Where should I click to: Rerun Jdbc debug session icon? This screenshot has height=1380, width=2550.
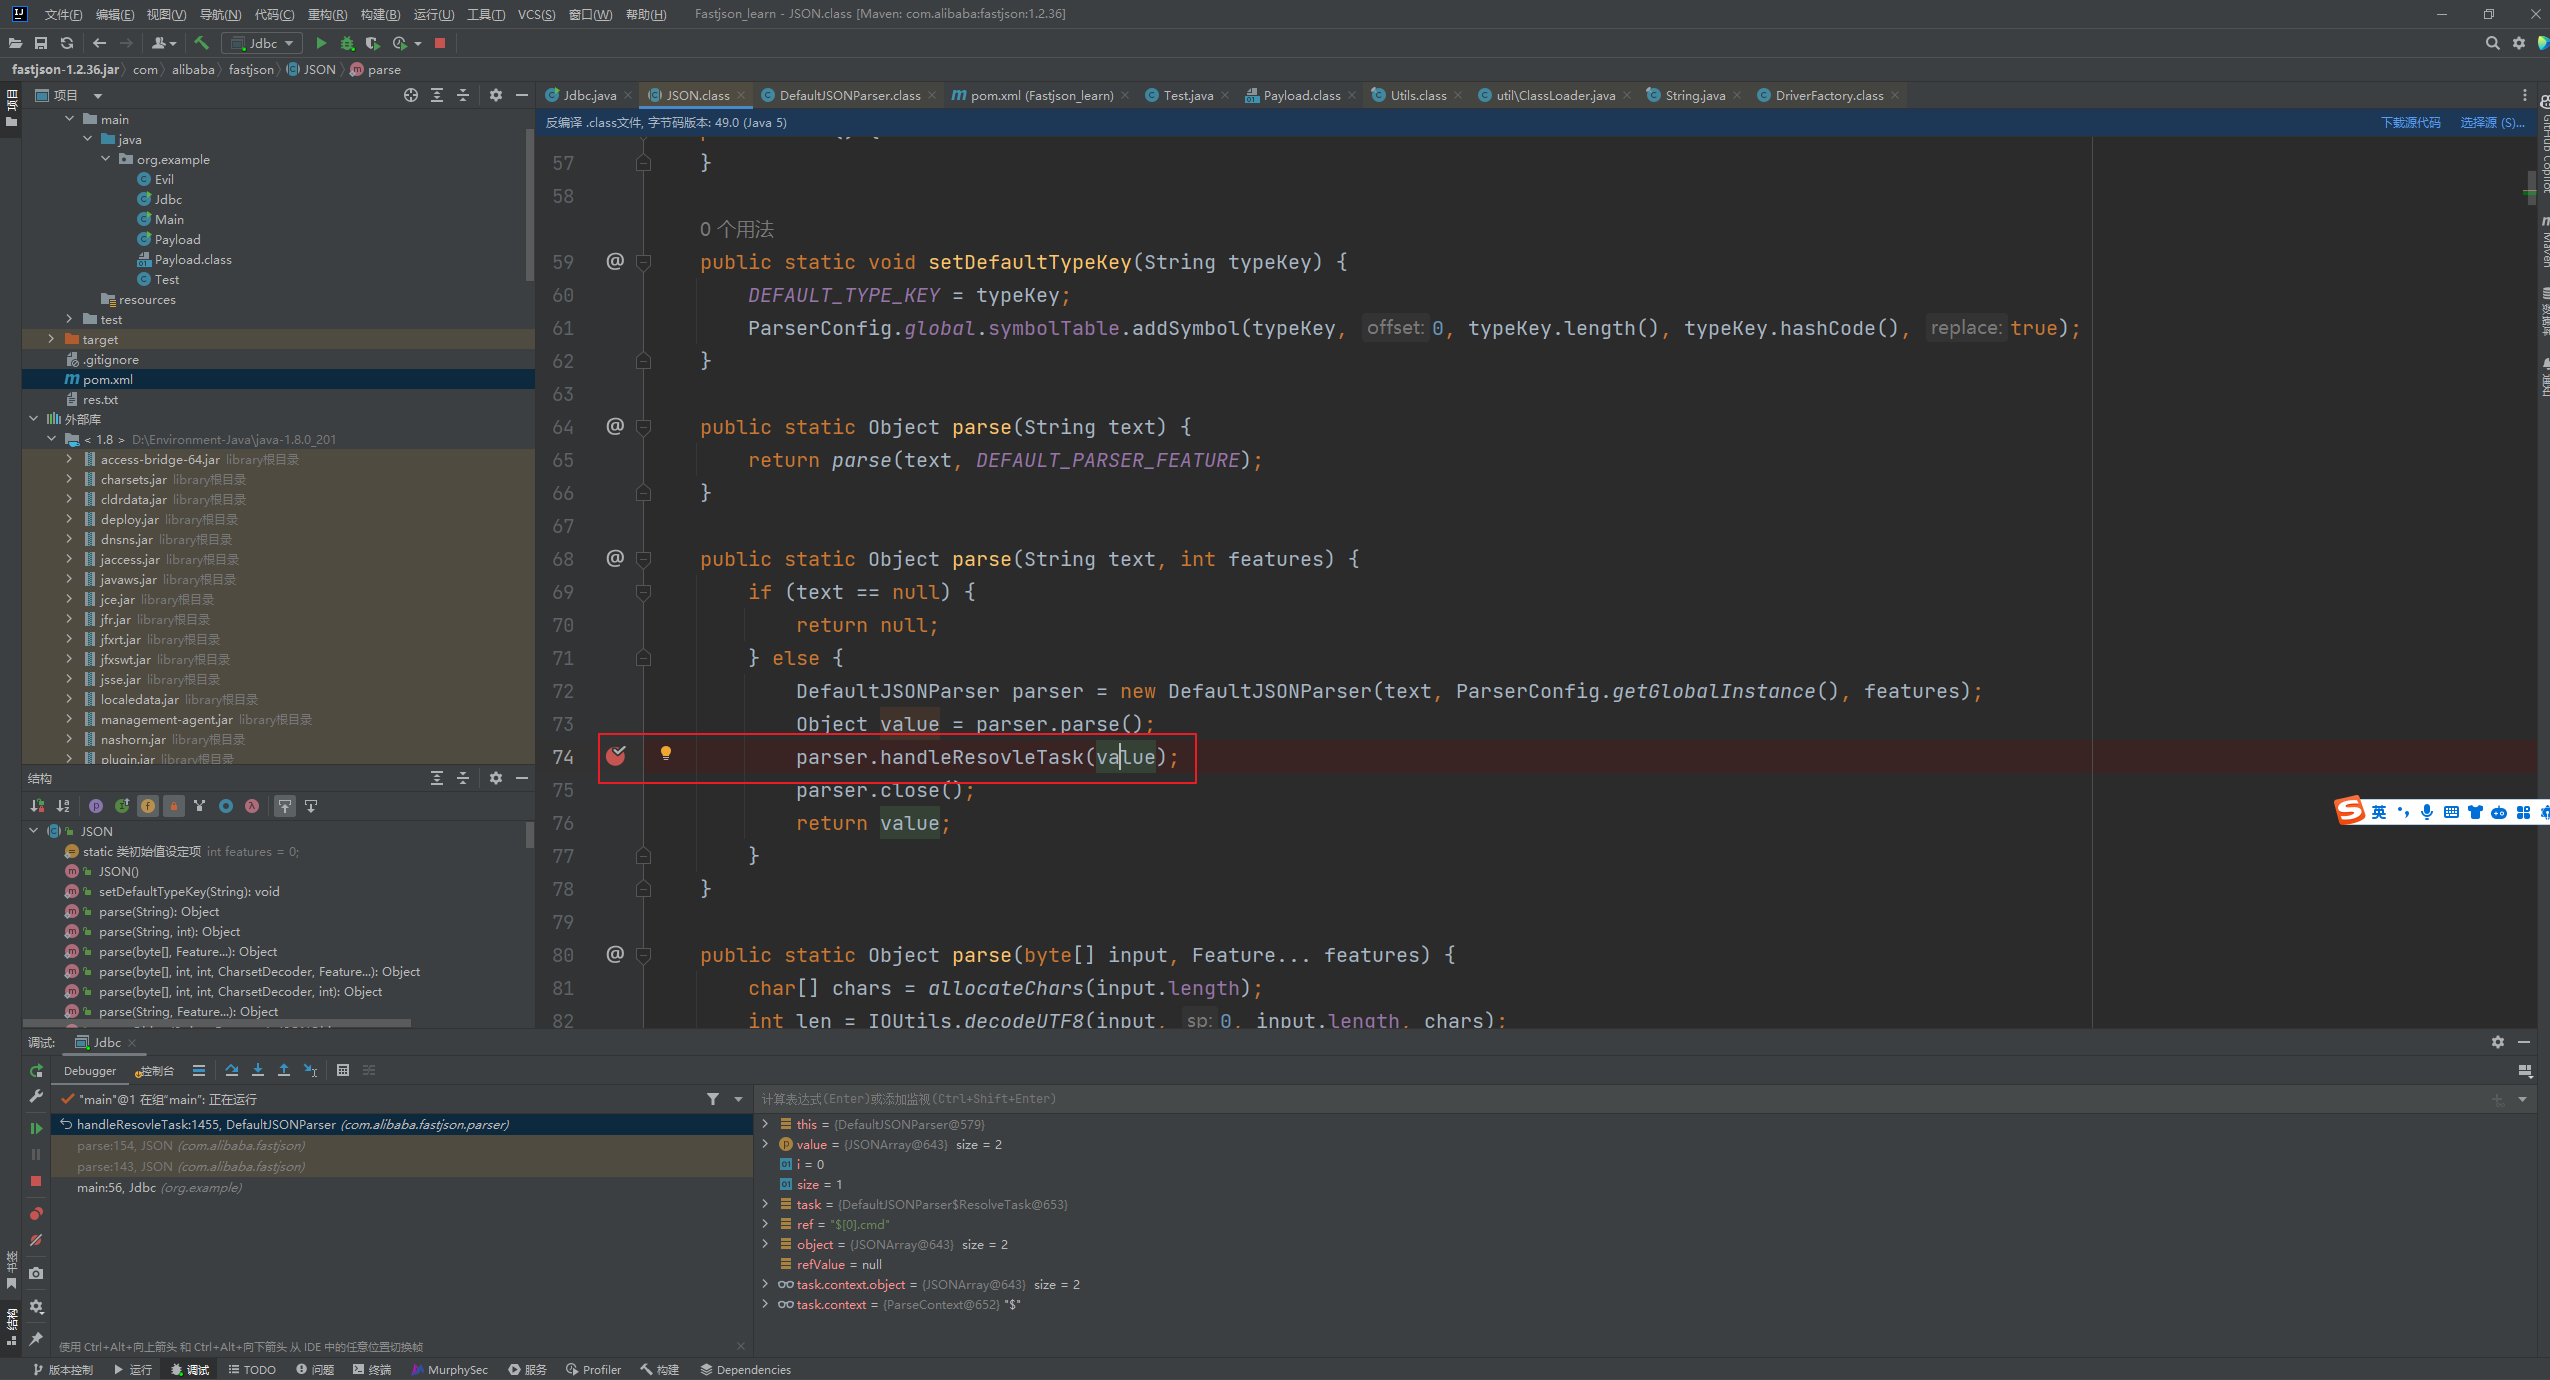tap(36, 1071)
